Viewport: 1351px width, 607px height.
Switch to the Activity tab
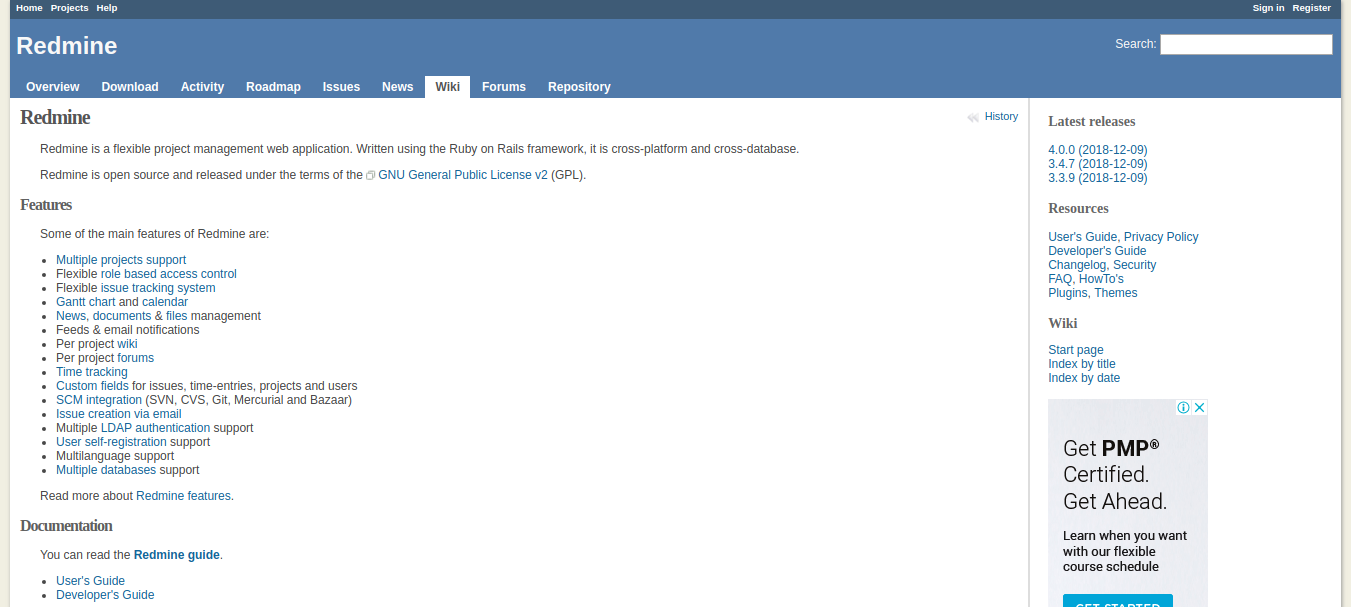click(x=202, y=87)
